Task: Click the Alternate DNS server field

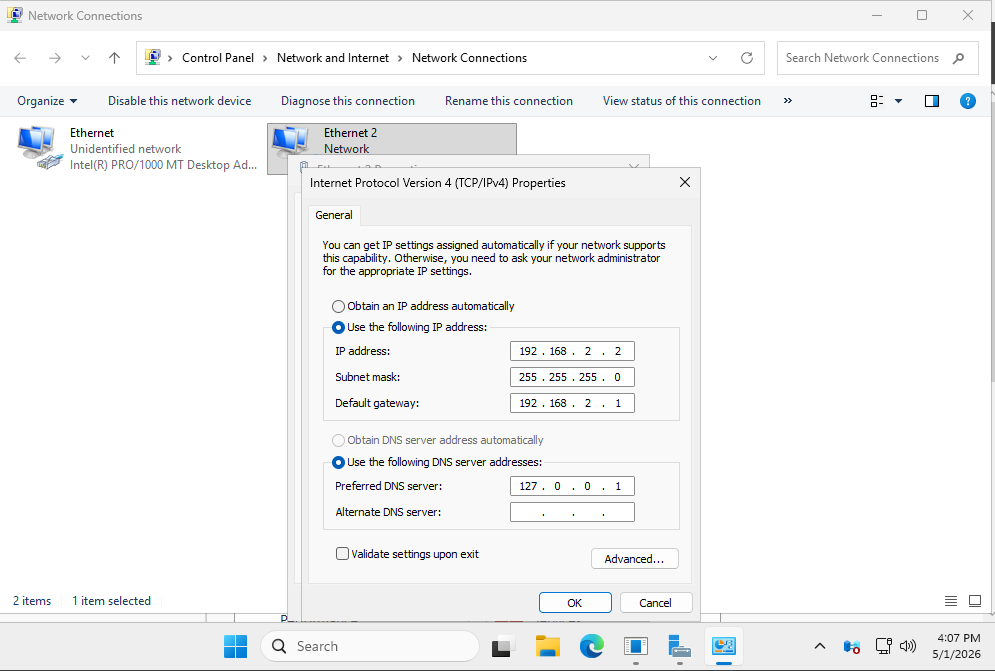Action: click(572, 512)
